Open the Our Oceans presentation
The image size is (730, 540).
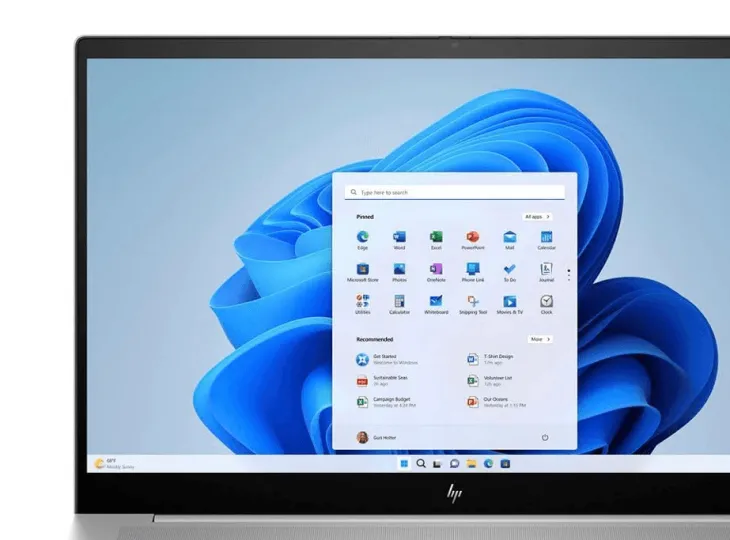[497, 402]
